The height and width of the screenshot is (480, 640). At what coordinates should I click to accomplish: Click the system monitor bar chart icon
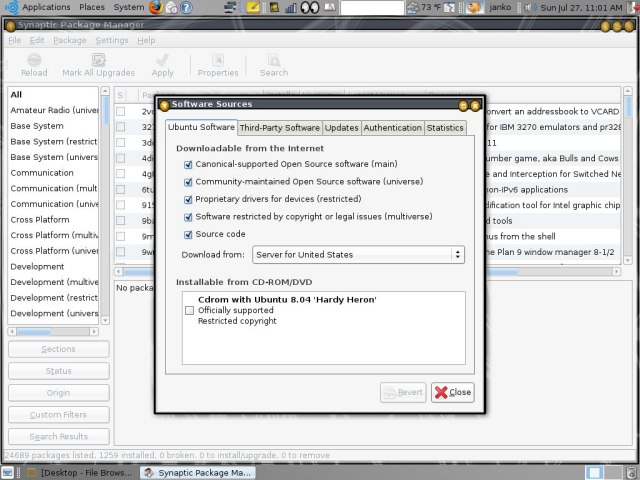coord(291,7)
